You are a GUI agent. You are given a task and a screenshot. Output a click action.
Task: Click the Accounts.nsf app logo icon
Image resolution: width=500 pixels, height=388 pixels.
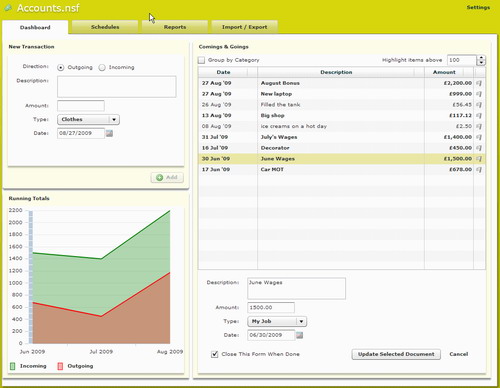coord(7,8)
